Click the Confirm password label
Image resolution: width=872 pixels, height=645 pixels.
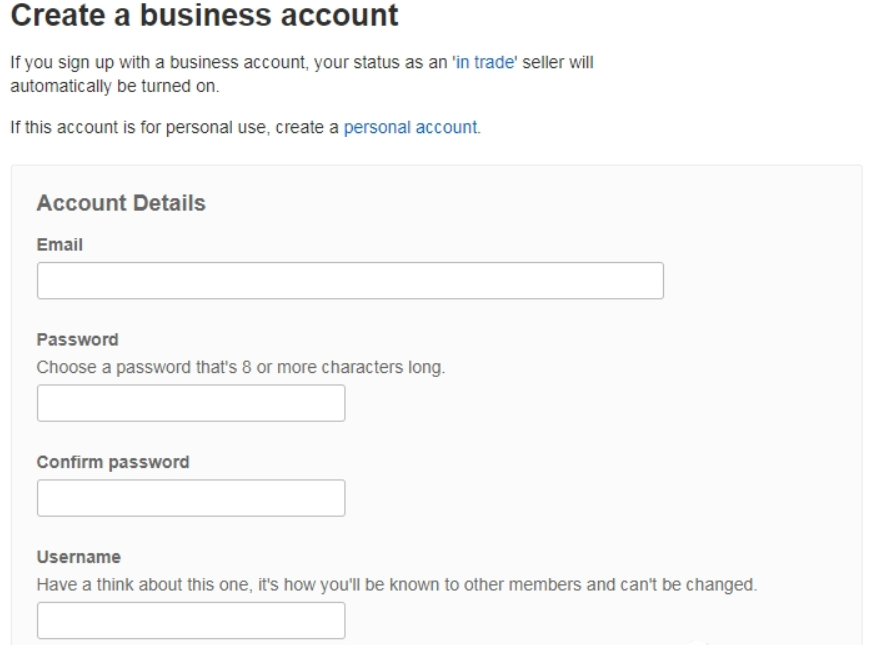[113, 462]
